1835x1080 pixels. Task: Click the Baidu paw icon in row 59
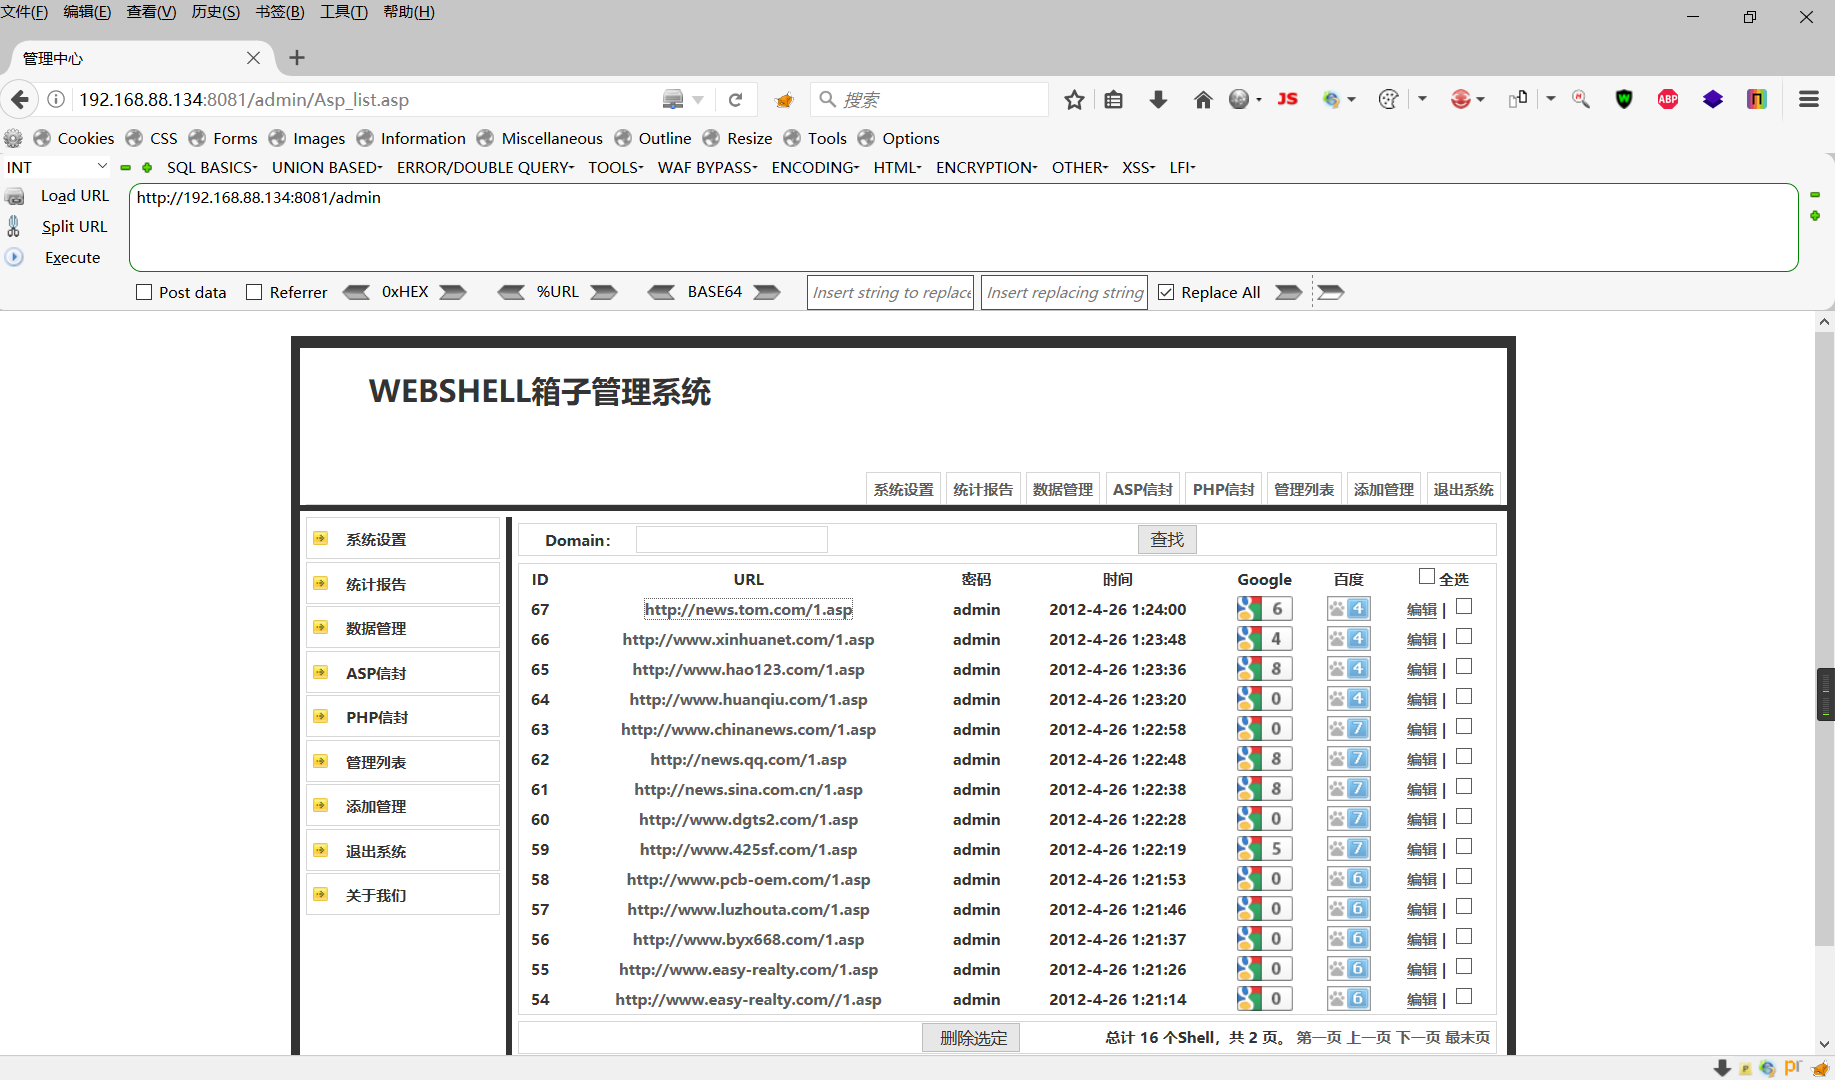tap(1348, 849)
